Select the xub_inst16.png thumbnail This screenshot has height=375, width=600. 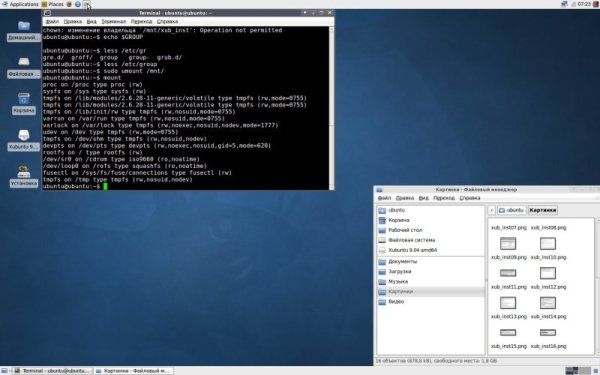tap(548, 332)
